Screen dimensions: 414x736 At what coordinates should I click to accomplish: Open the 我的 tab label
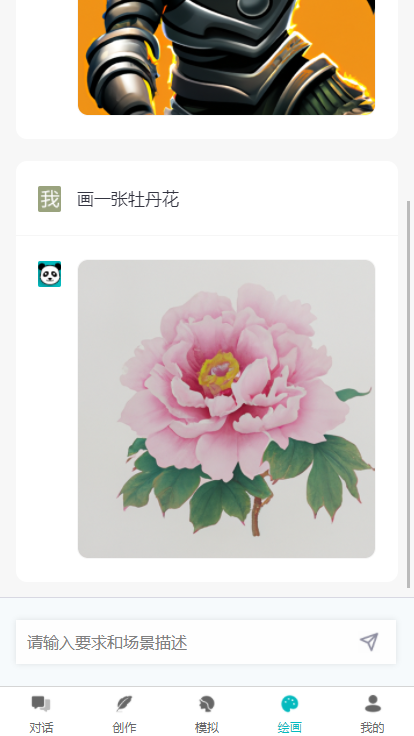point(373,728)
